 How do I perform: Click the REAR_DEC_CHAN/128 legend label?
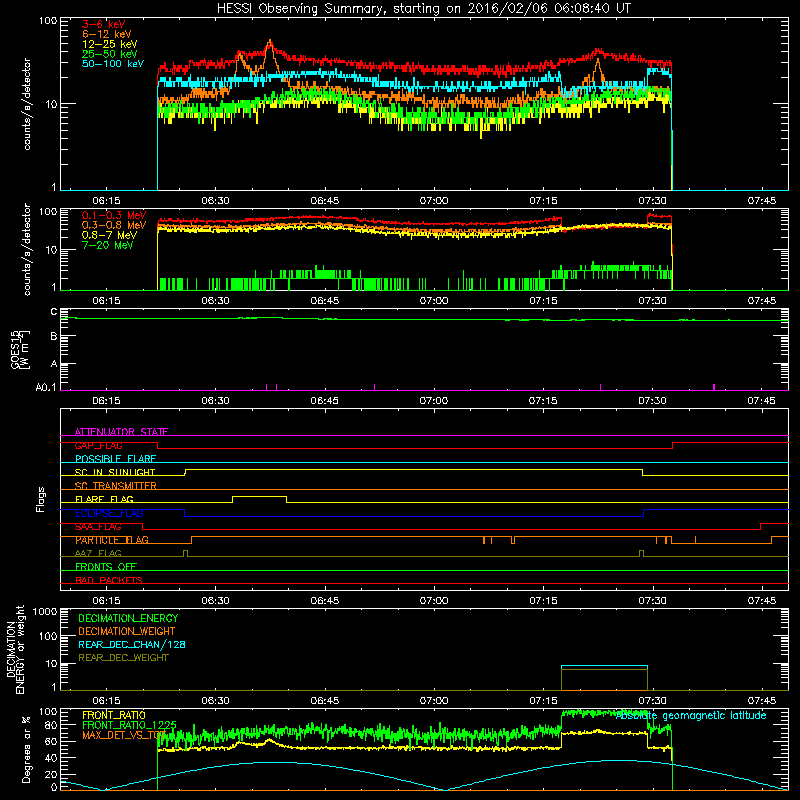tap(132, 644)
